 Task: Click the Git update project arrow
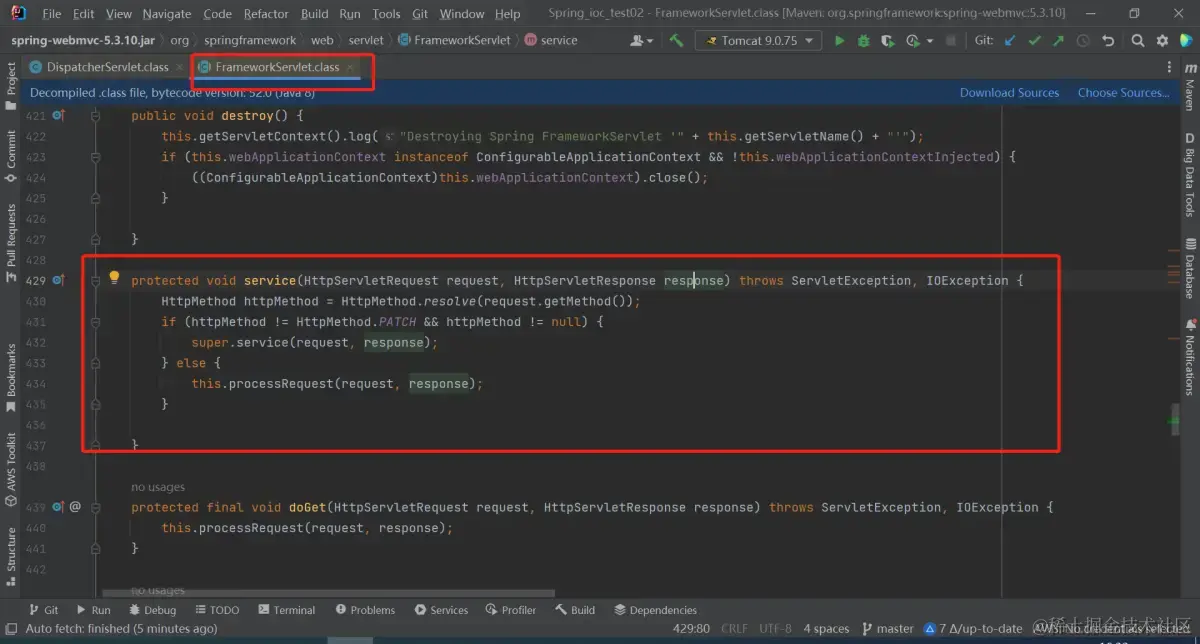[1010, 40]
